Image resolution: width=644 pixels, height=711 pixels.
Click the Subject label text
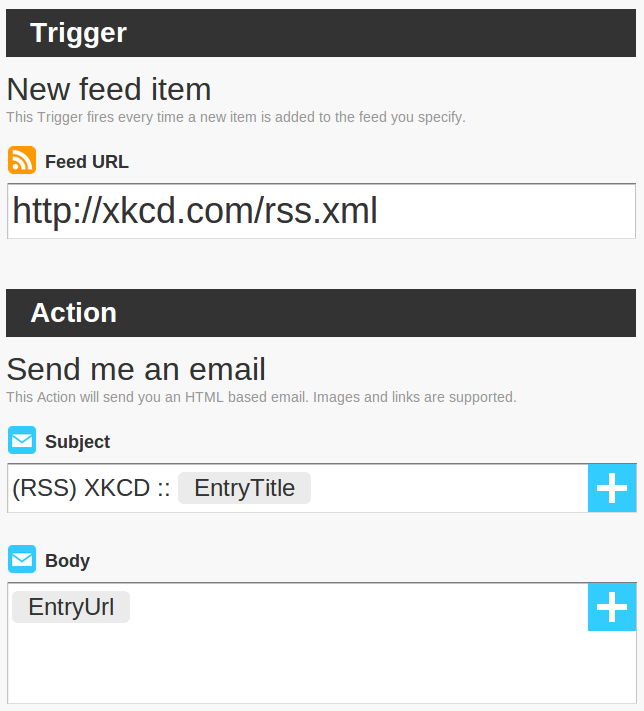(78, 442)
